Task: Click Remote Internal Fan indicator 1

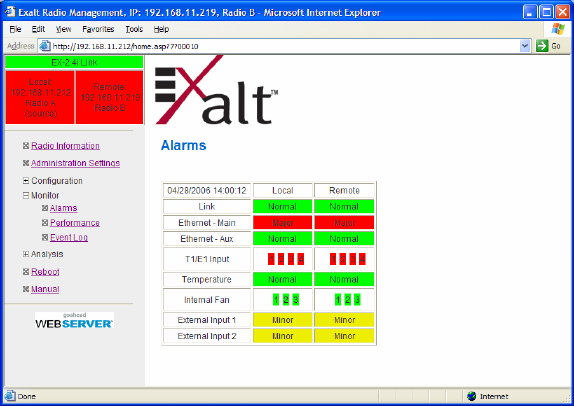Action: point(338,300)
